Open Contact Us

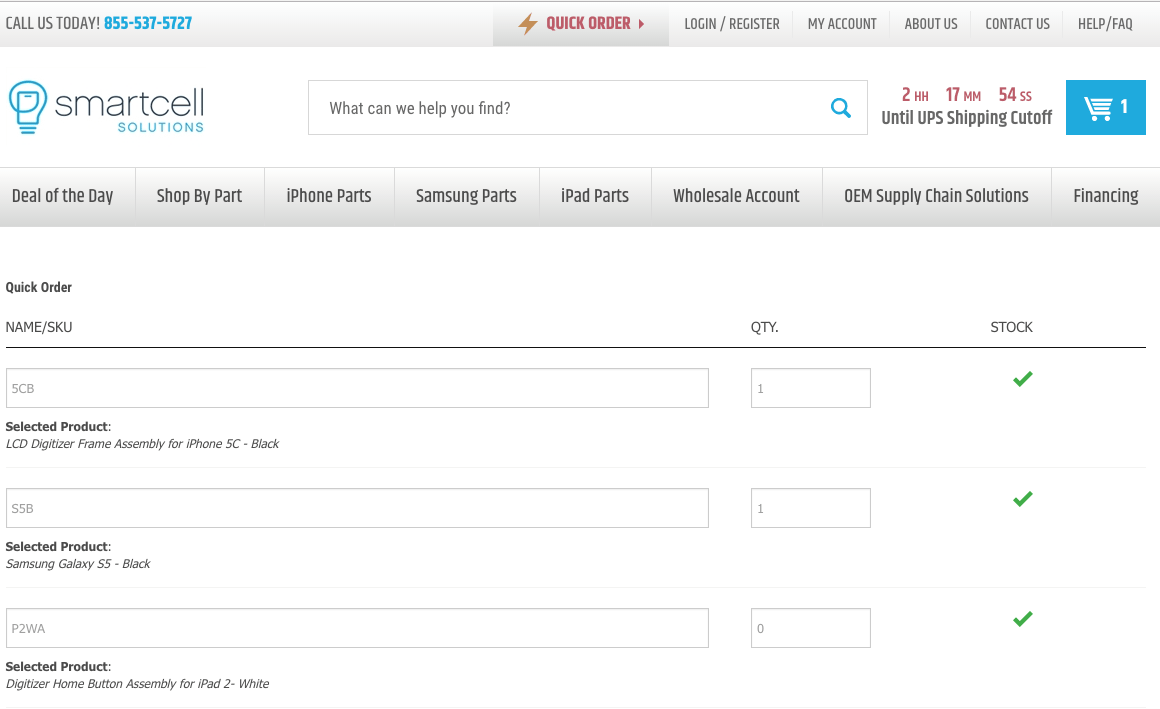tap(1017, 24)
